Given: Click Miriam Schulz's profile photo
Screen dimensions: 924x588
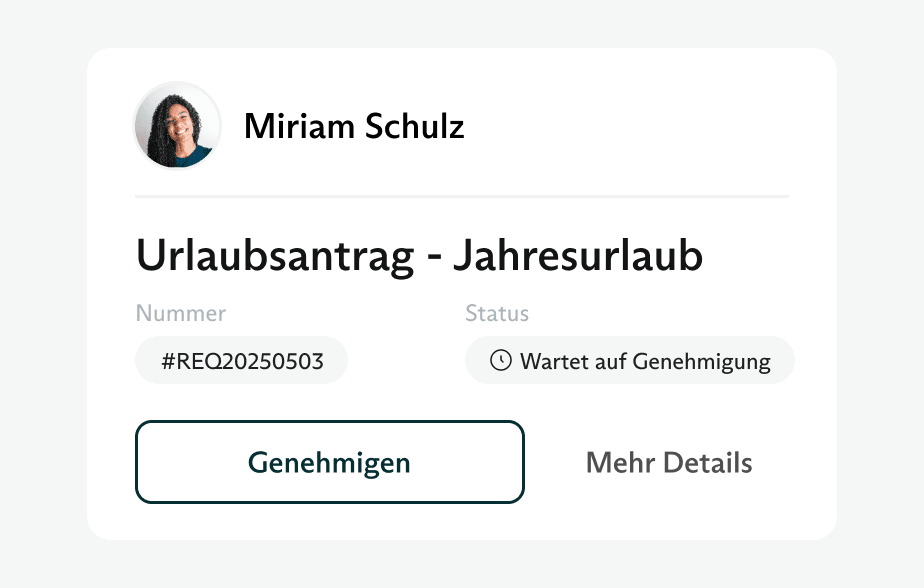Looking at the screenshot, I should tap(177, 126).
